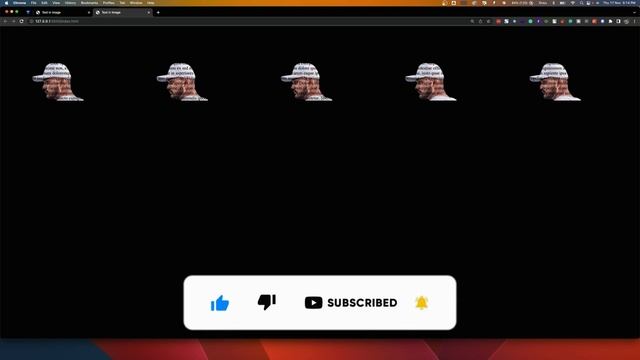Reload the page with the refresh icon
The width and height of the screenshot is (640, 360).
pyautogui.click(x=21, y=21)
